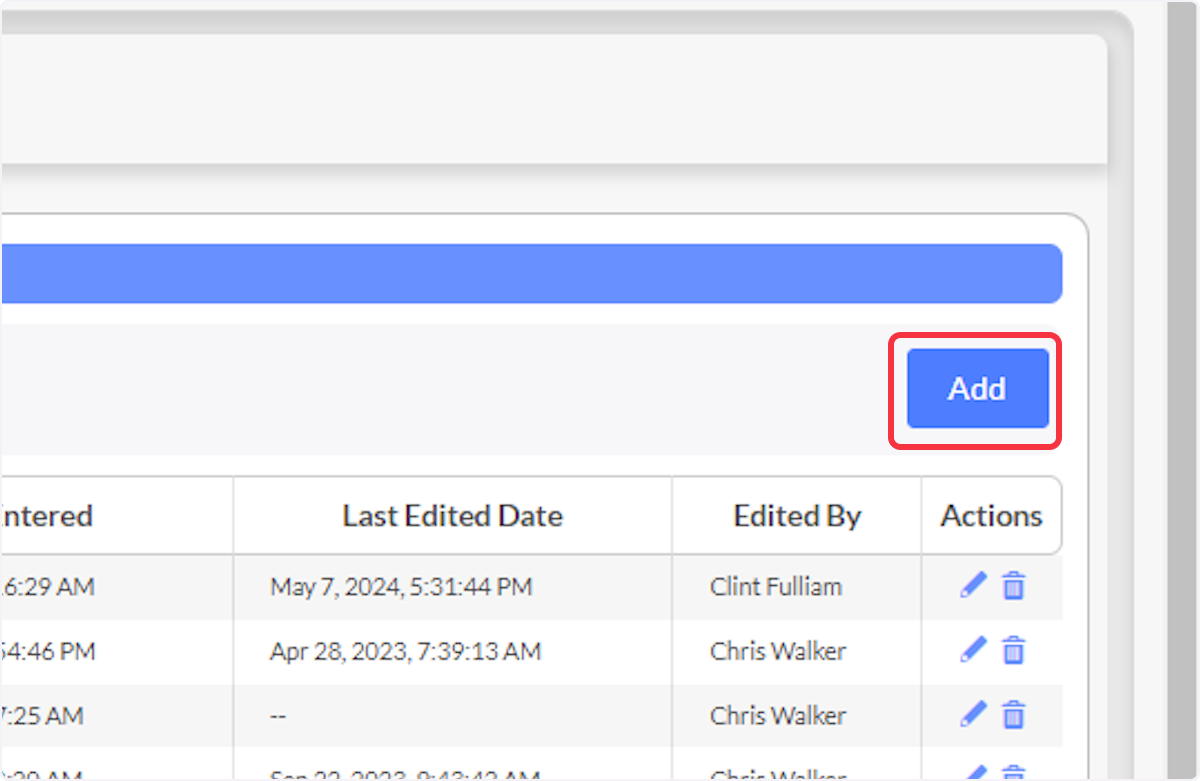Delete the Clint Fulliam row
Viewport: 1200px width, 781px height.
click(1013, 586)
